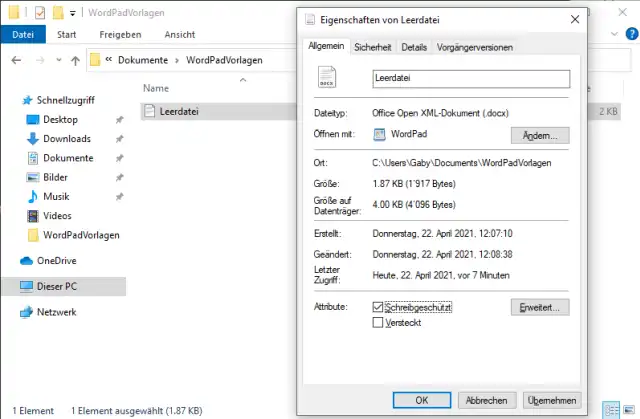Click Dokumente in the address breadcrumb

click(x=143, y=60)
